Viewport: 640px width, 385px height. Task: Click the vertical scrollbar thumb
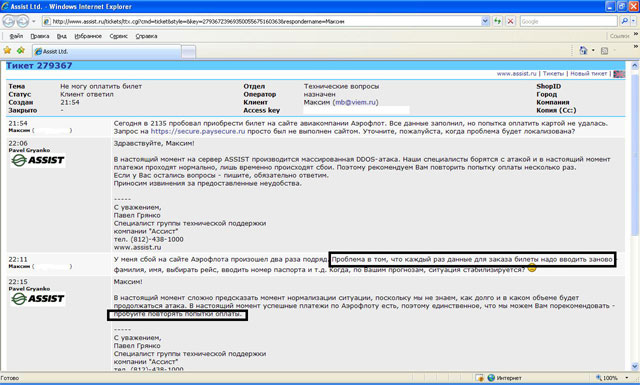[x=635, y=154]
